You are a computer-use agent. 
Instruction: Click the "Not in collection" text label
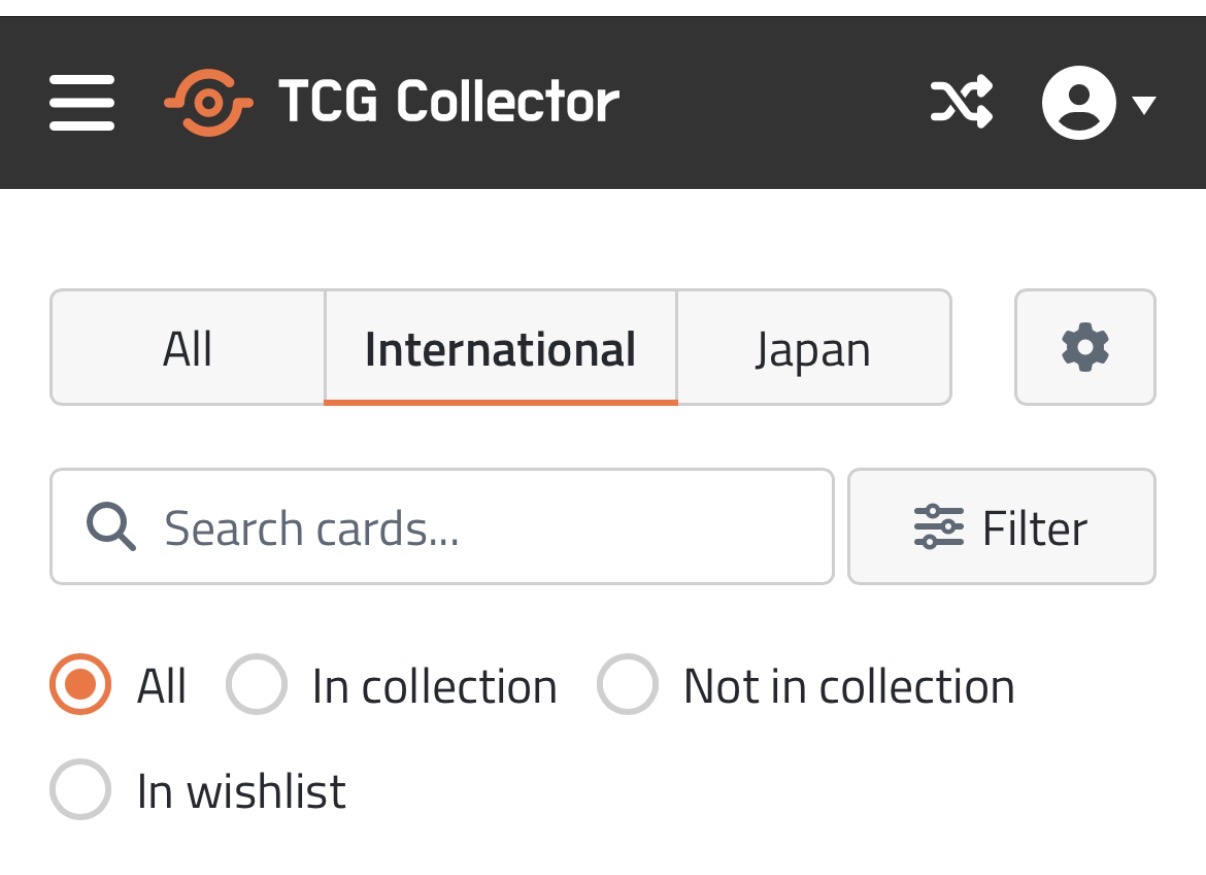848,686
